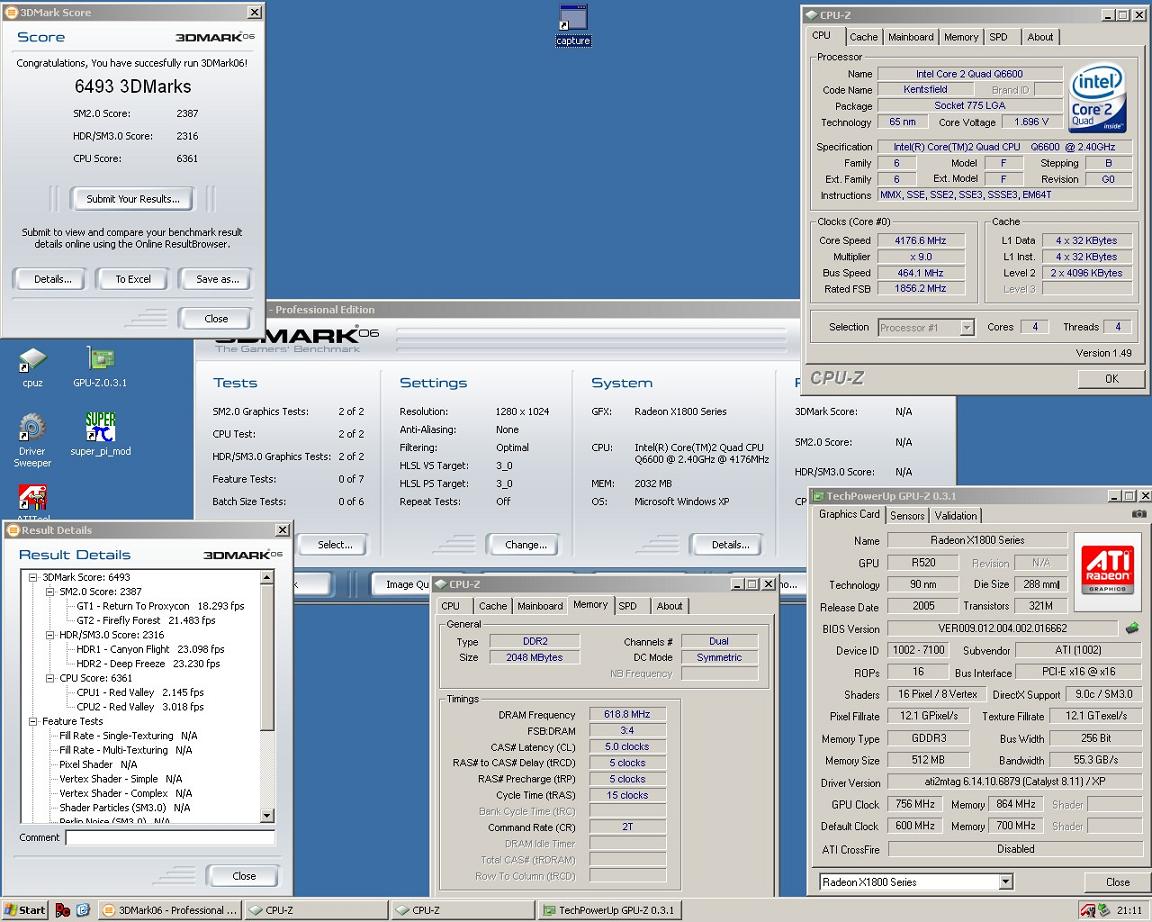Switch to 3DMark06 Professional taskbar item

[170, 910]
